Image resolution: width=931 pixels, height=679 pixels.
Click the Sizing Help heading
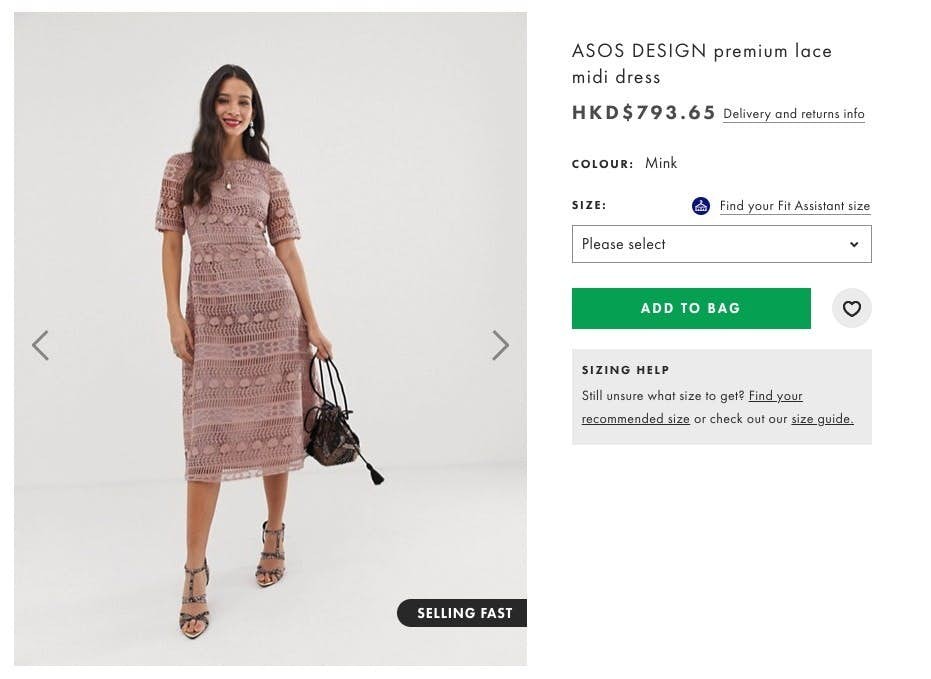626,370
